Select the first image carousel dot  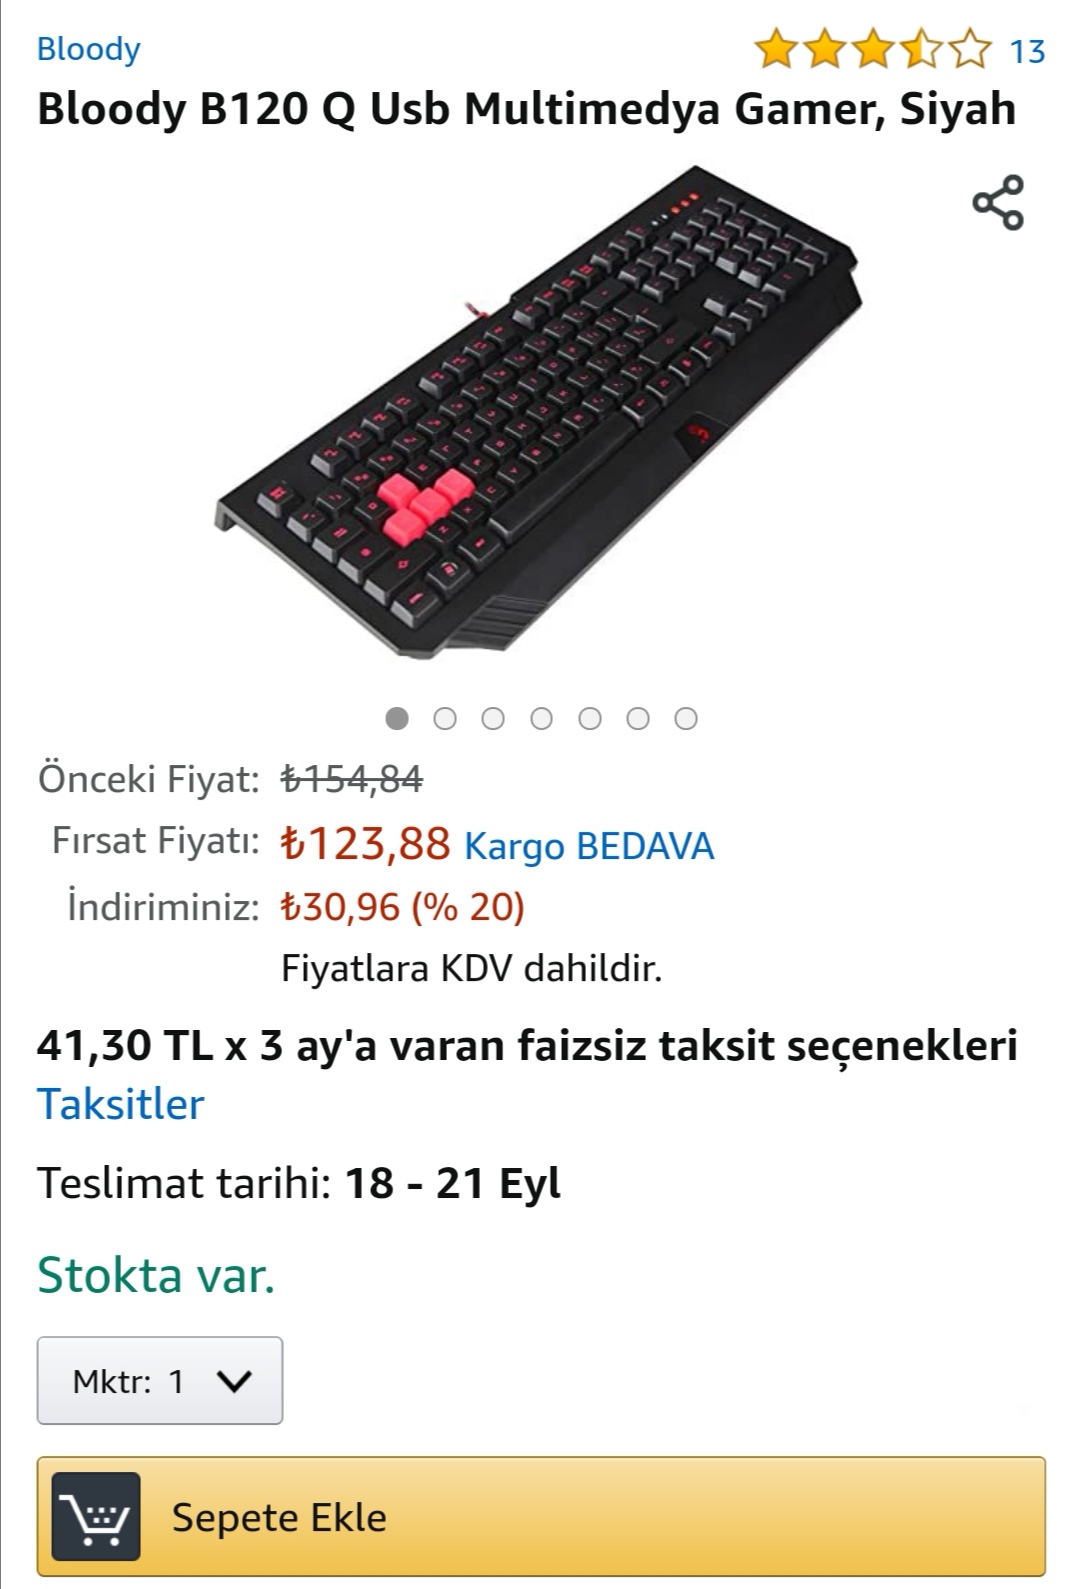click(397, 718)
